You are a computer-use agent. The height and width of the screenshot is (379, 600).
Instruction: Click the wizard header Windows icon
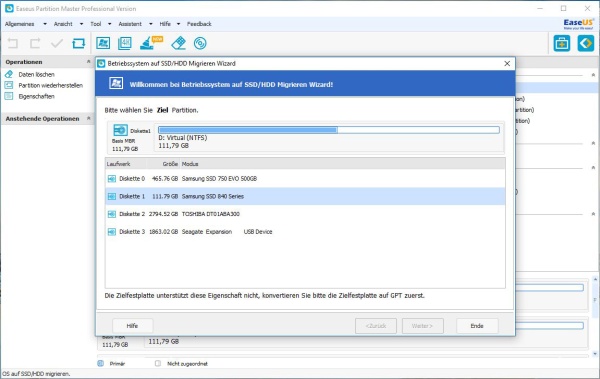pyautogui.click(x=116, y=83)
